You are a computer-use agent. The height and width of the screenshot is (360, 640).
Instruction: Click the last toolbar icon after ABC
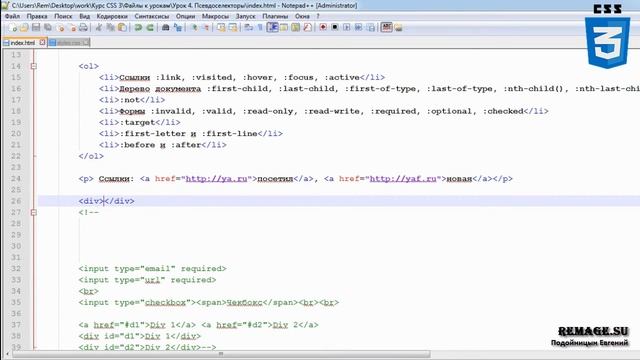pos(398,27)
